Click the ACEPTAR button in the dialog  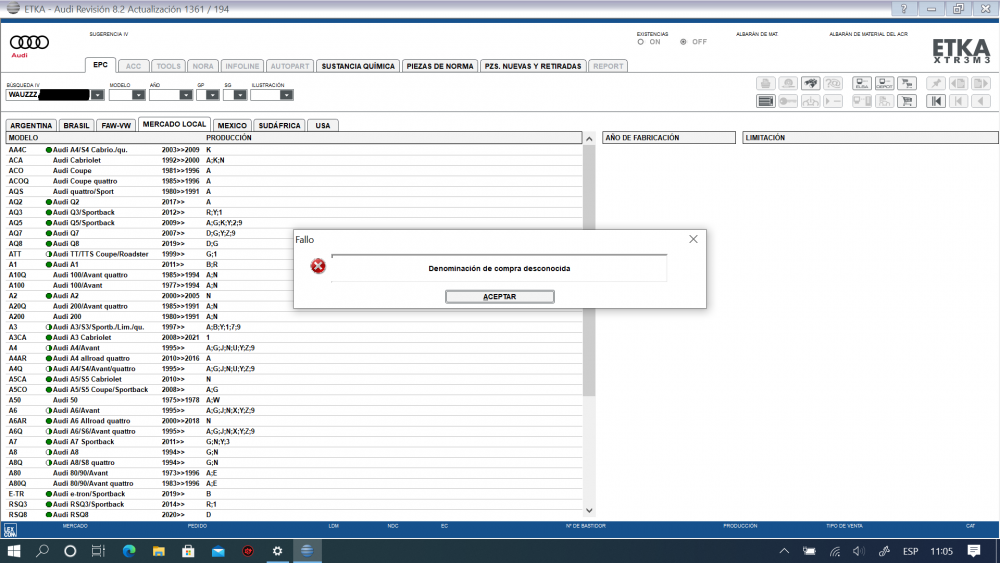point(499,296)
